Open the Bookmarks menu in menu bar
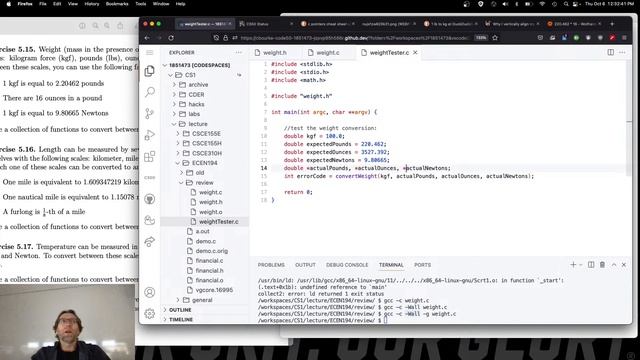This screenshot has width=640, height=360. click(x=117, y=4)
